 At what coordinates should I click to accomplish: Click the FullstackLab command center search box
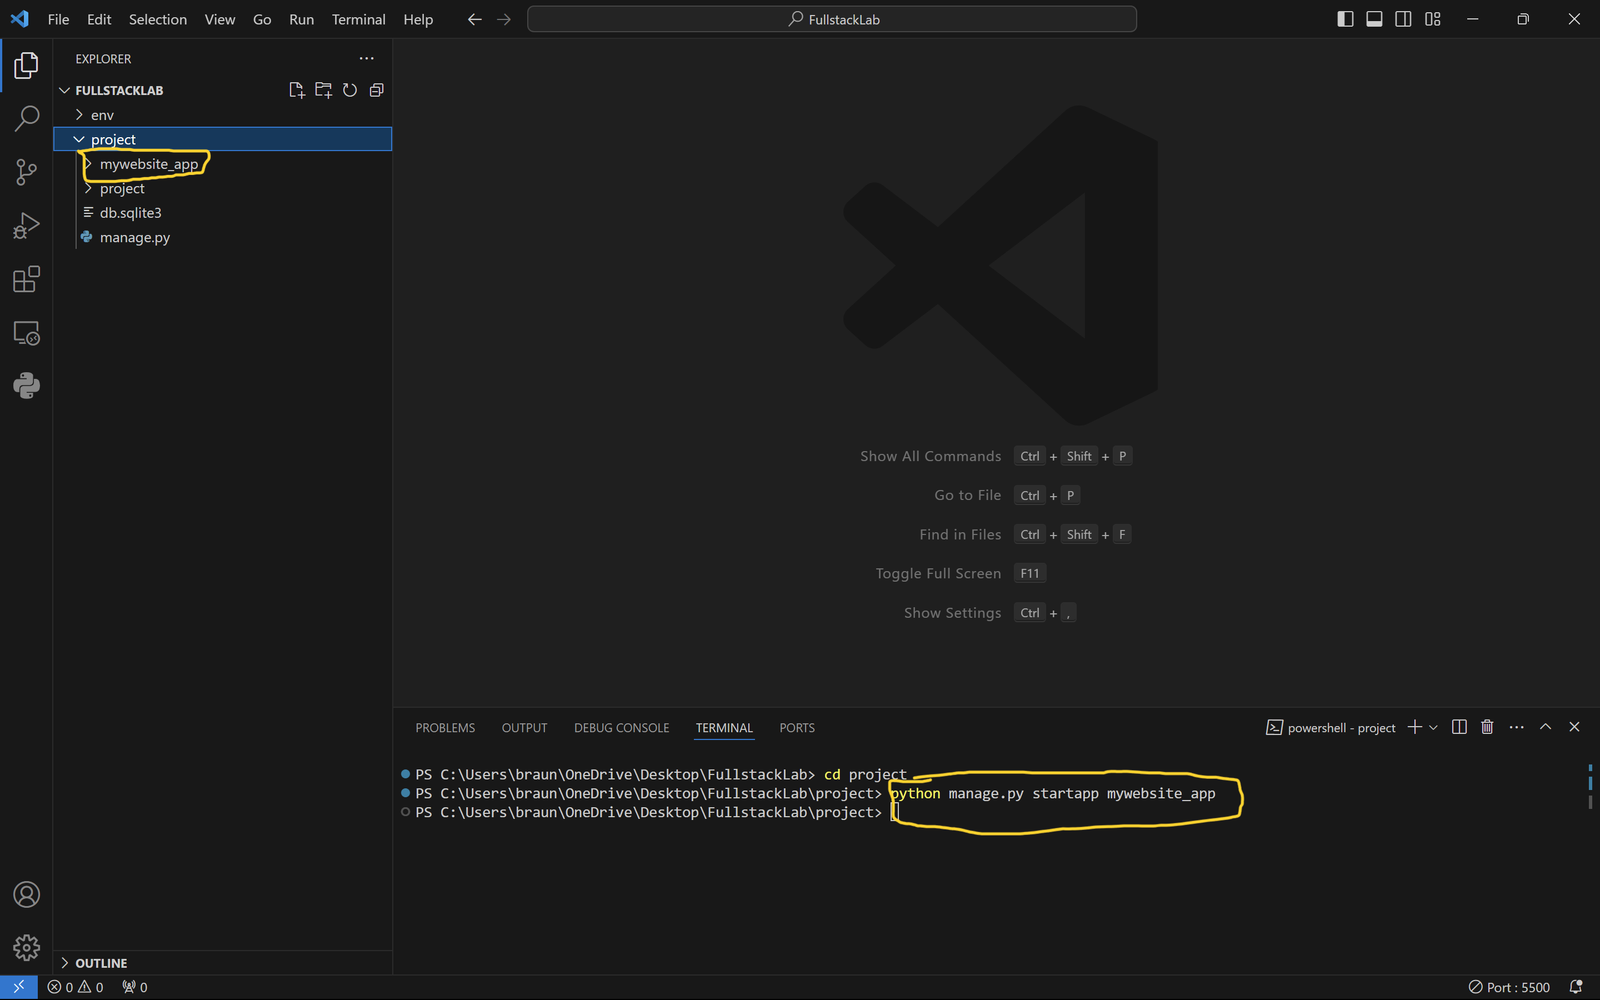(832, 19)
